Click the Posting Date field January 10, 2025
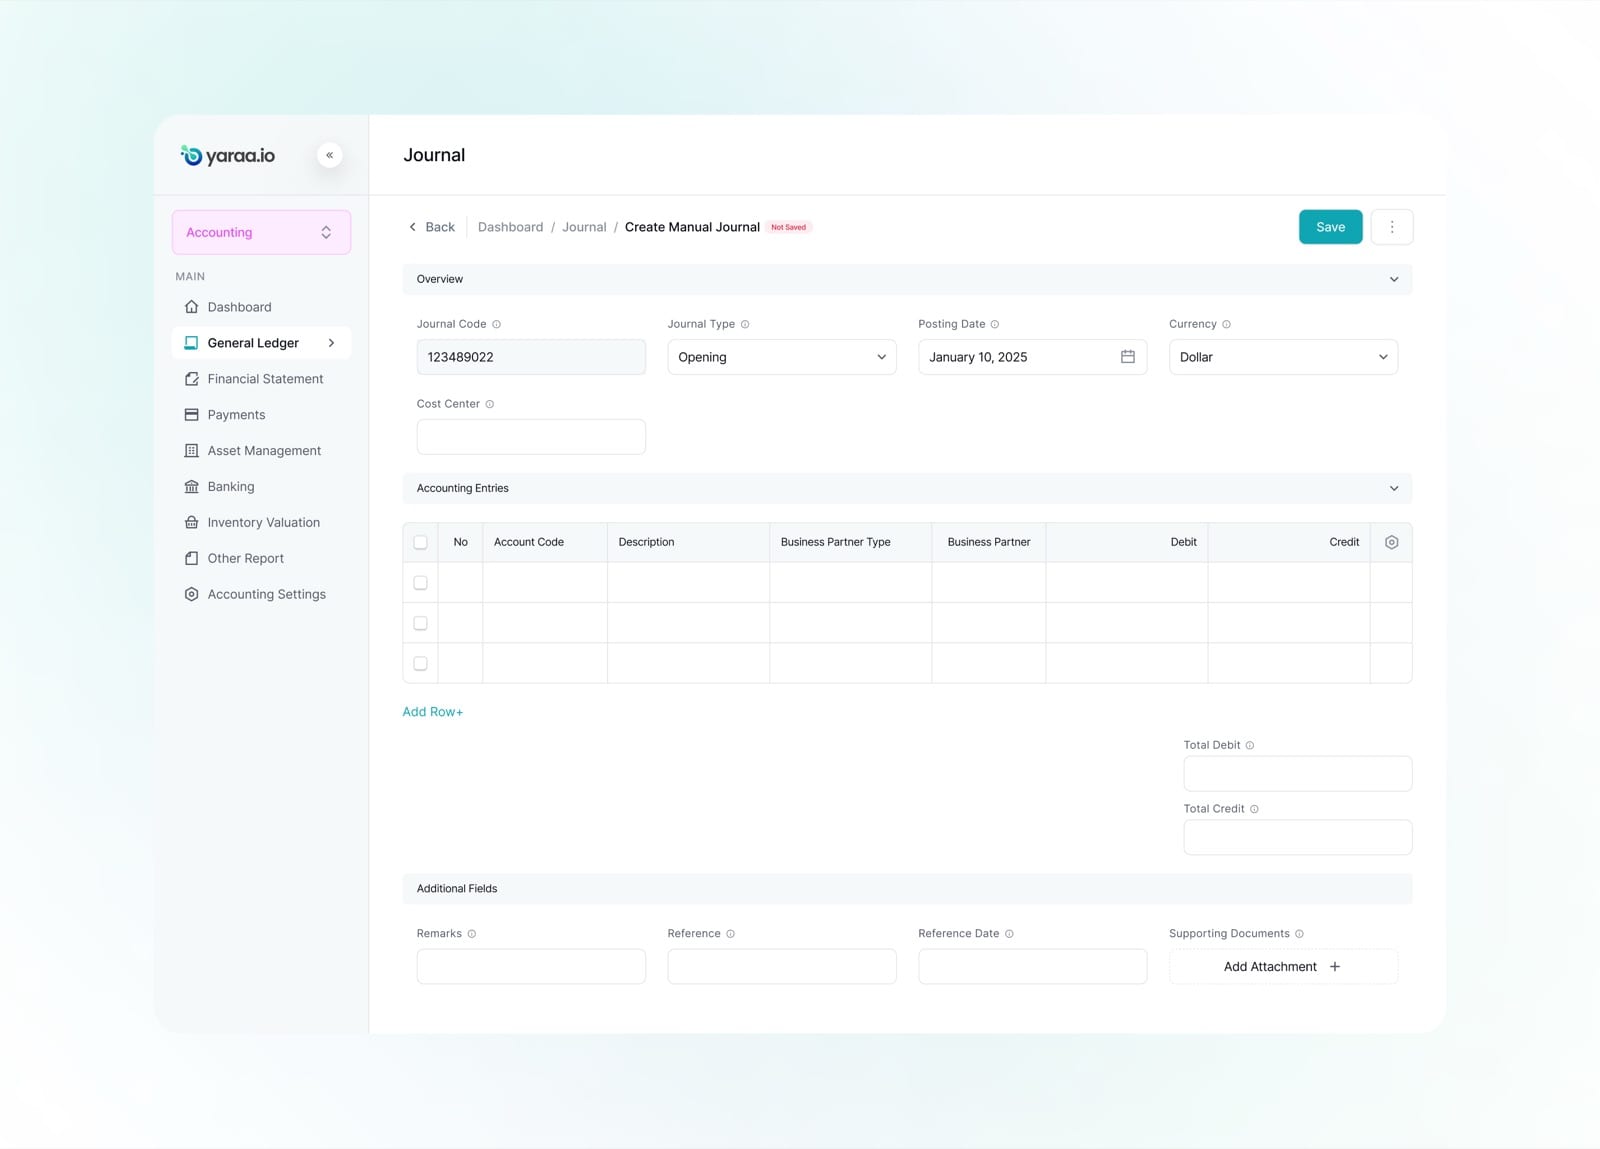The image size is (1600, 1149). coord(1032,357)
